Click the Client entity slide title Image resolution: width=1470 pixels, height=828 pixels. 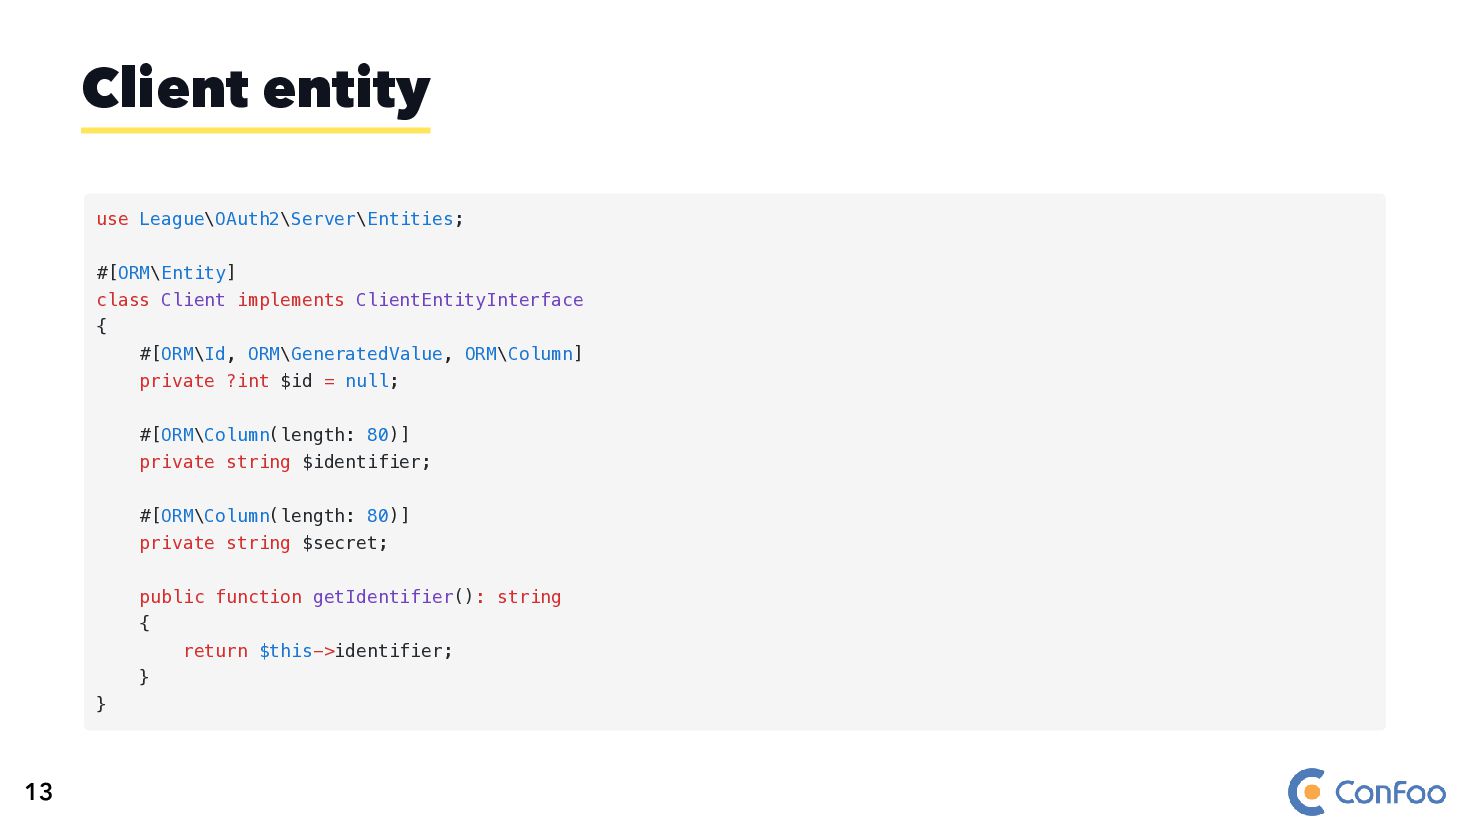click(256, 89)
